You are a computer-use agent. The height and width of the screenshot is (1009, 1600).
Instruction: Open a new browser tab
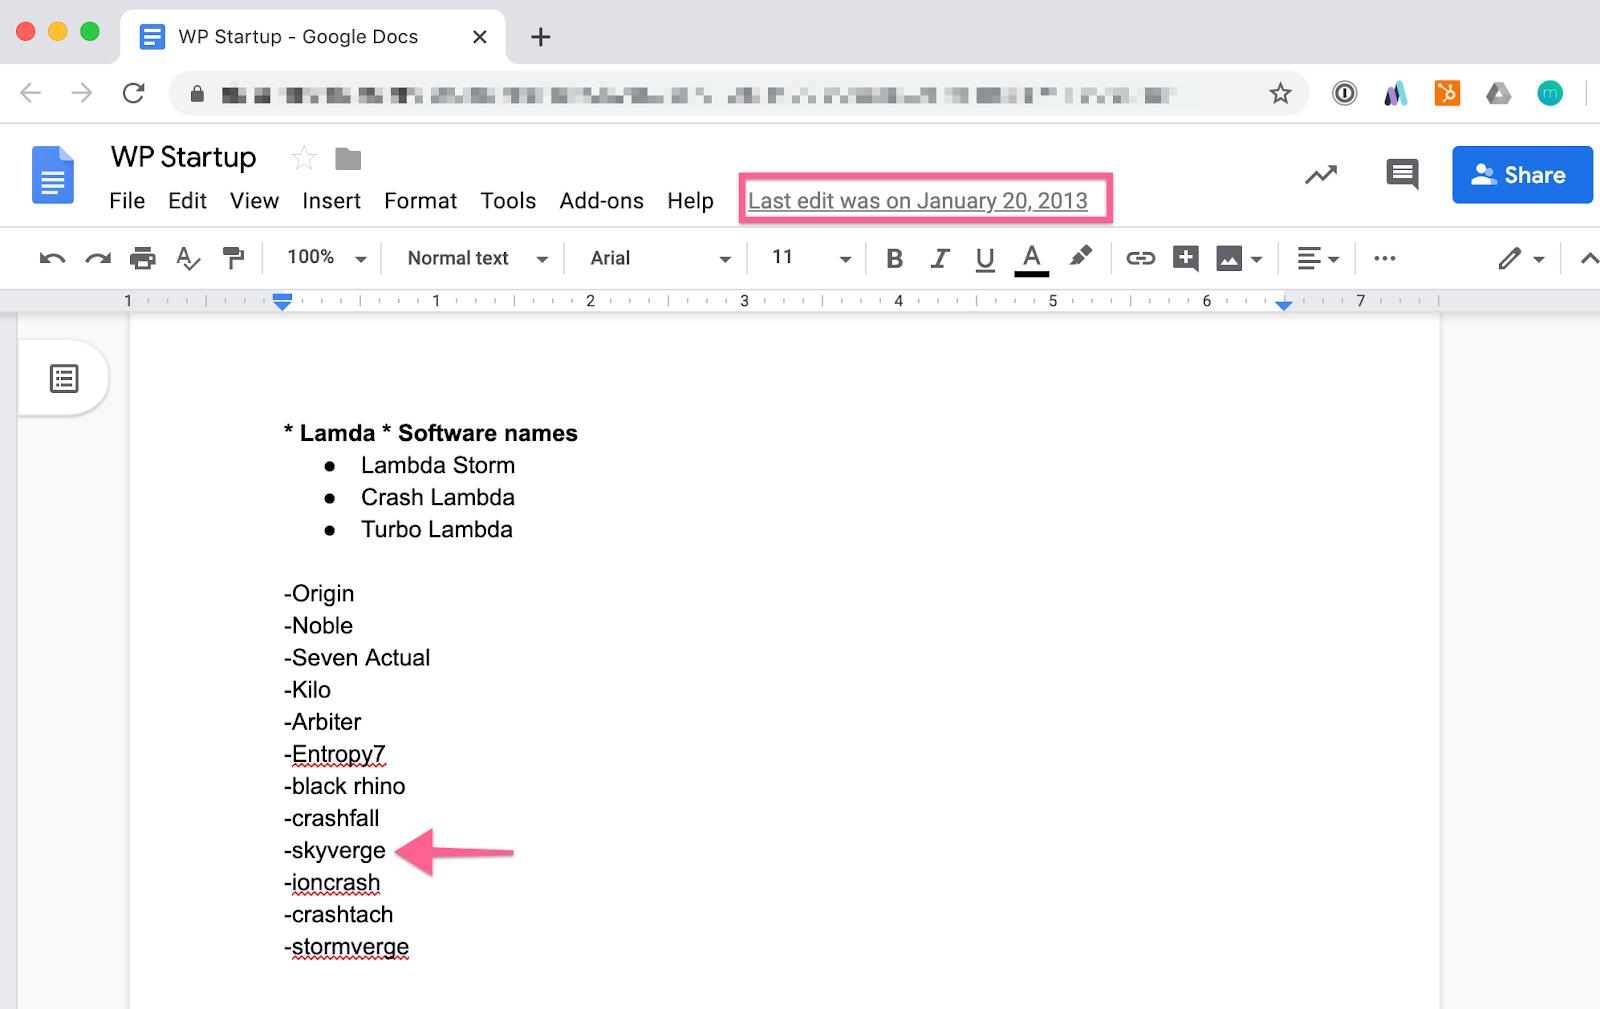[x=540, y=37]
